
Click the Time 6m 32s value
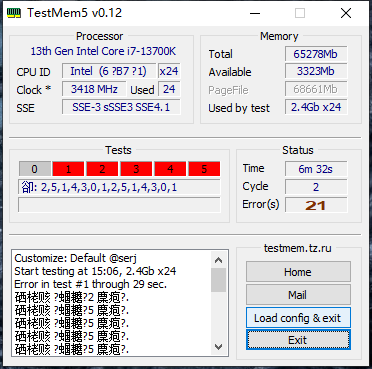point(316,169)
